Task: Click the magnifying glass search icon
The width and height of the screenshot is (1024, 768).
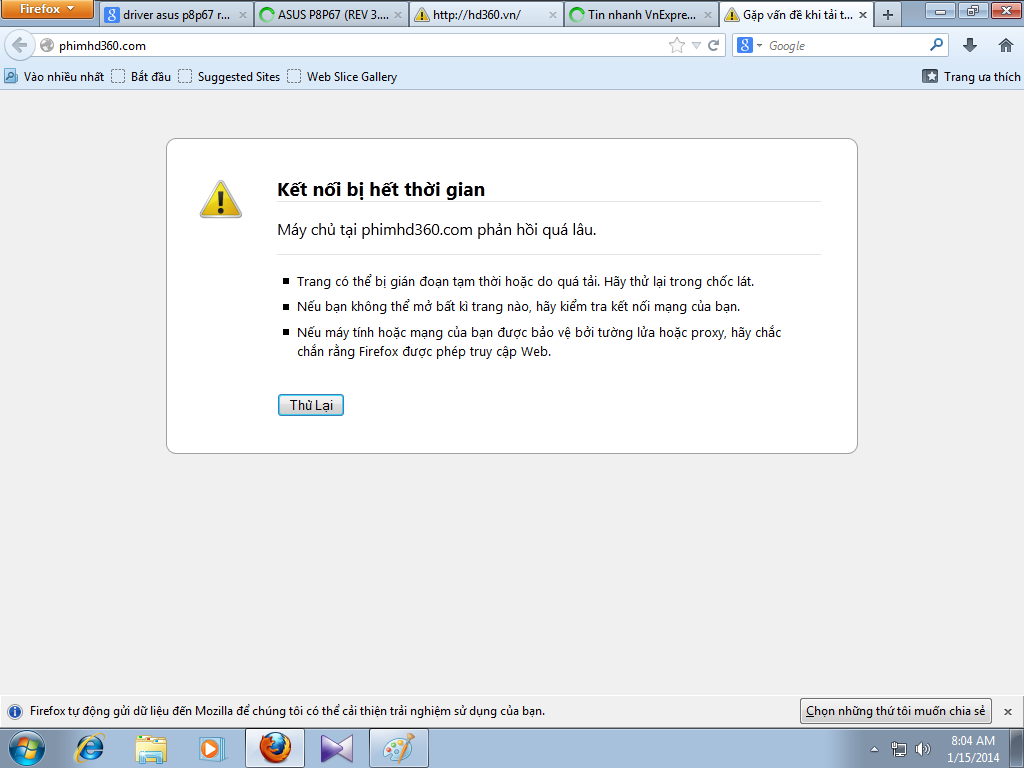Action: (x=936, y=44)
